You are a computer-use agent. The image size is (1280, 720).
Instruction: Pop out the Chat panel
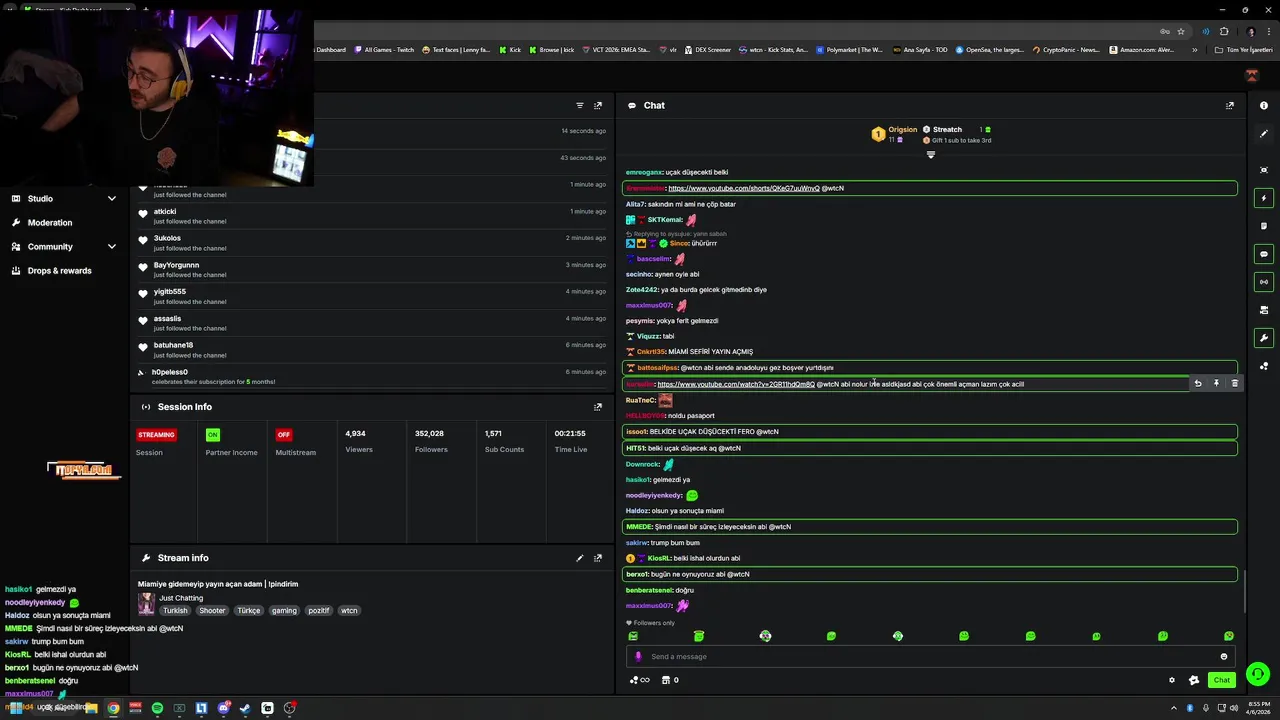point(1230,105)
